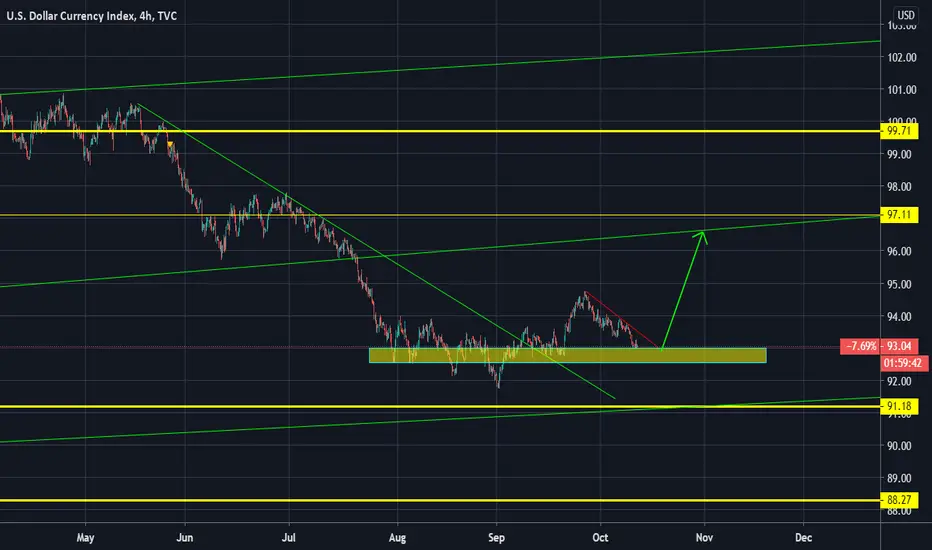
Task: Click the 99.00 price scale value
Action: [899, 155]
